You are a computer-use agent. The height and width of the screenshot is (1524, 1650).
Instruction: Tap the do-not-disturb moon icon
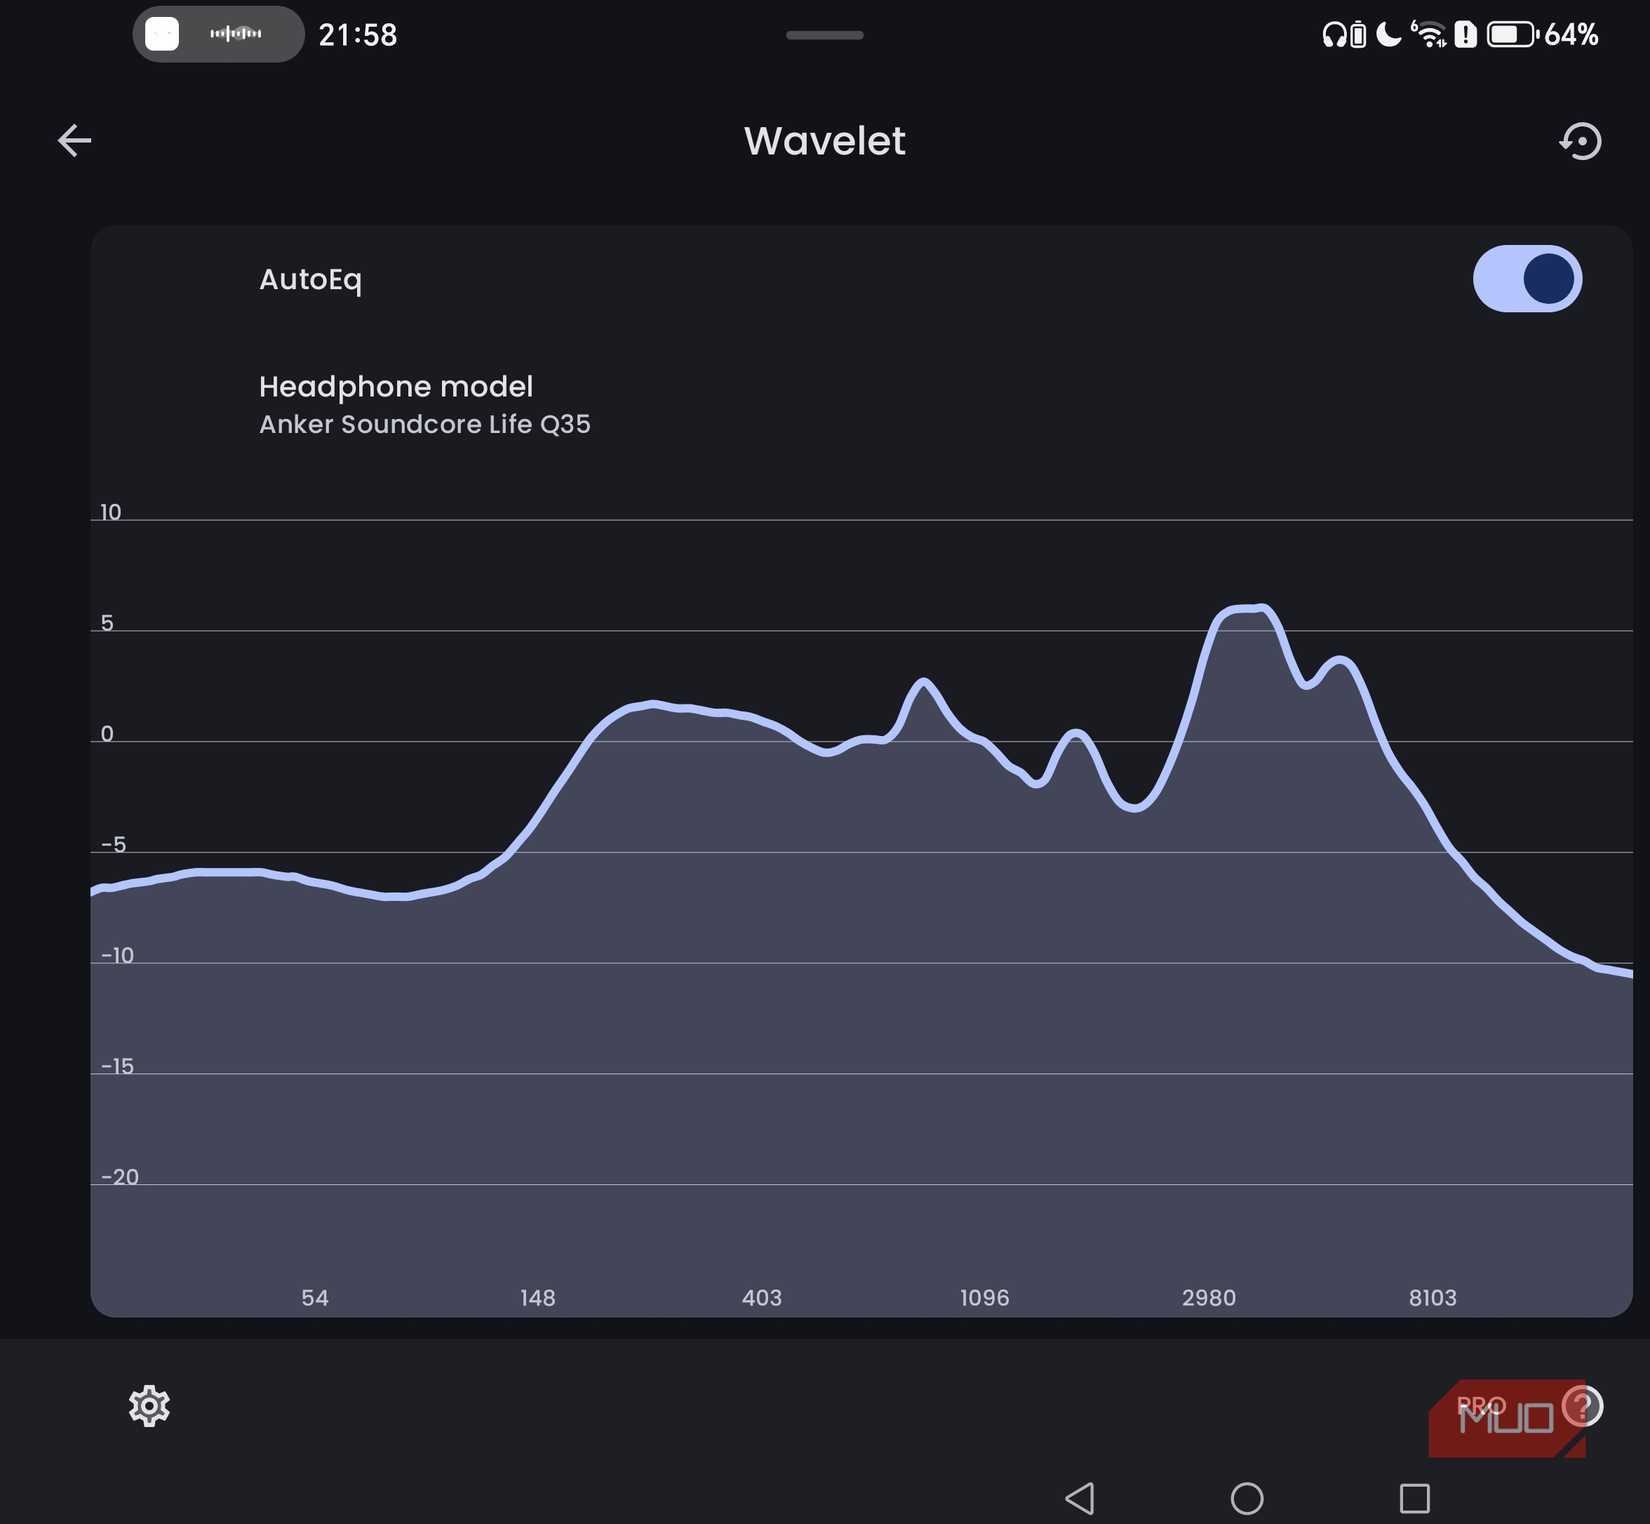1387,34
